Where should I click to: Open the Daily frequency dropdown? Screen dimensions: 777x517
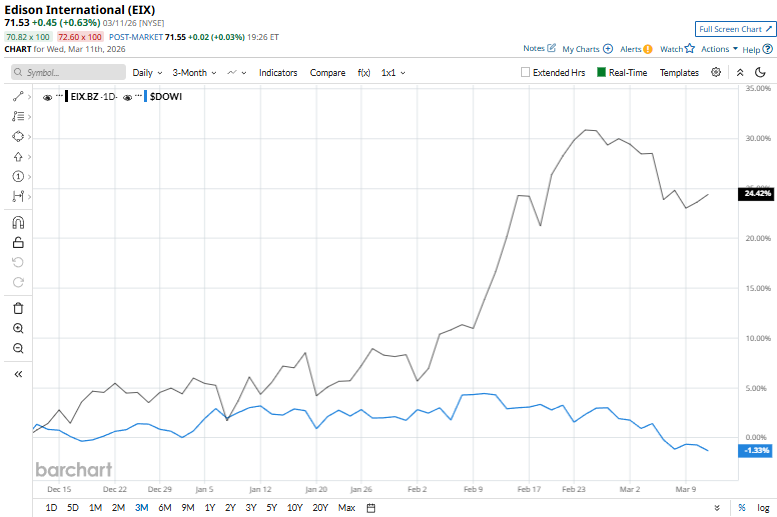147,72
